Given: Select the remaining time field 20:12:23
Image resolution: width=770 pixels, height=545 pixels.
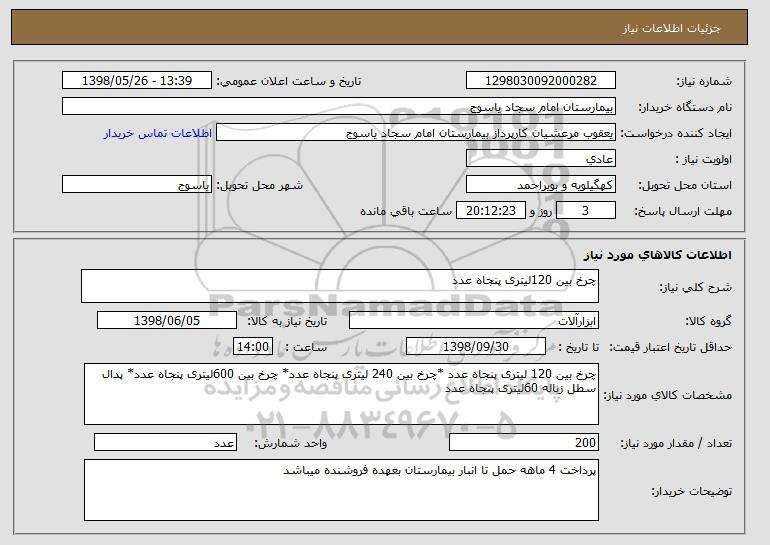Looking at the screenshot, I should (491, 211).
